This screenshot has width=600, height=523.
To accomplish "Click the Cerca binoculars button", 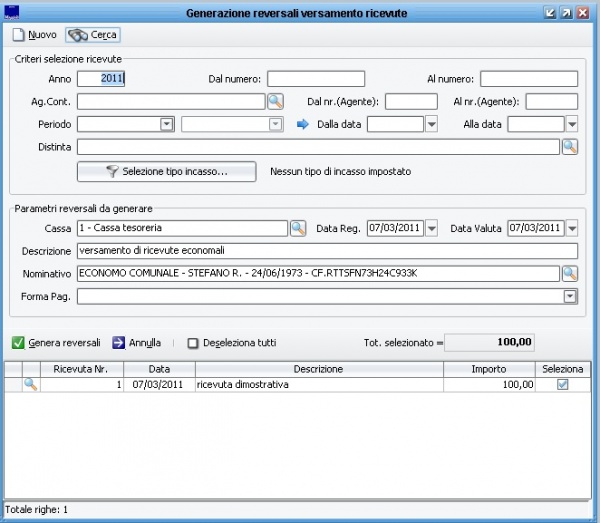I will [x=92, y=35].
